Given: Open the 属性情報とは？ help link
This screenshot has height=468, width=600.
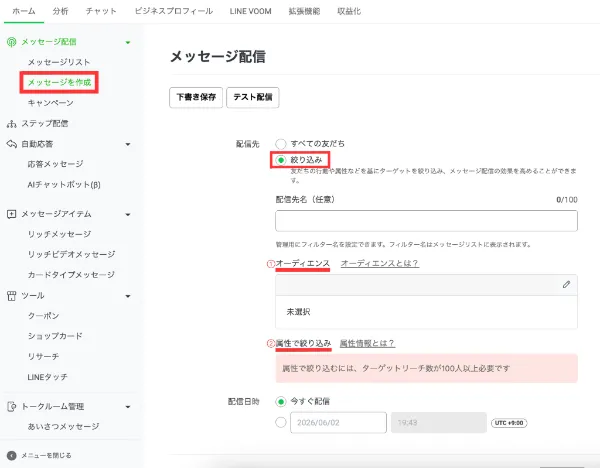Looking at the screenshot, I should click(x=367, y=344).
